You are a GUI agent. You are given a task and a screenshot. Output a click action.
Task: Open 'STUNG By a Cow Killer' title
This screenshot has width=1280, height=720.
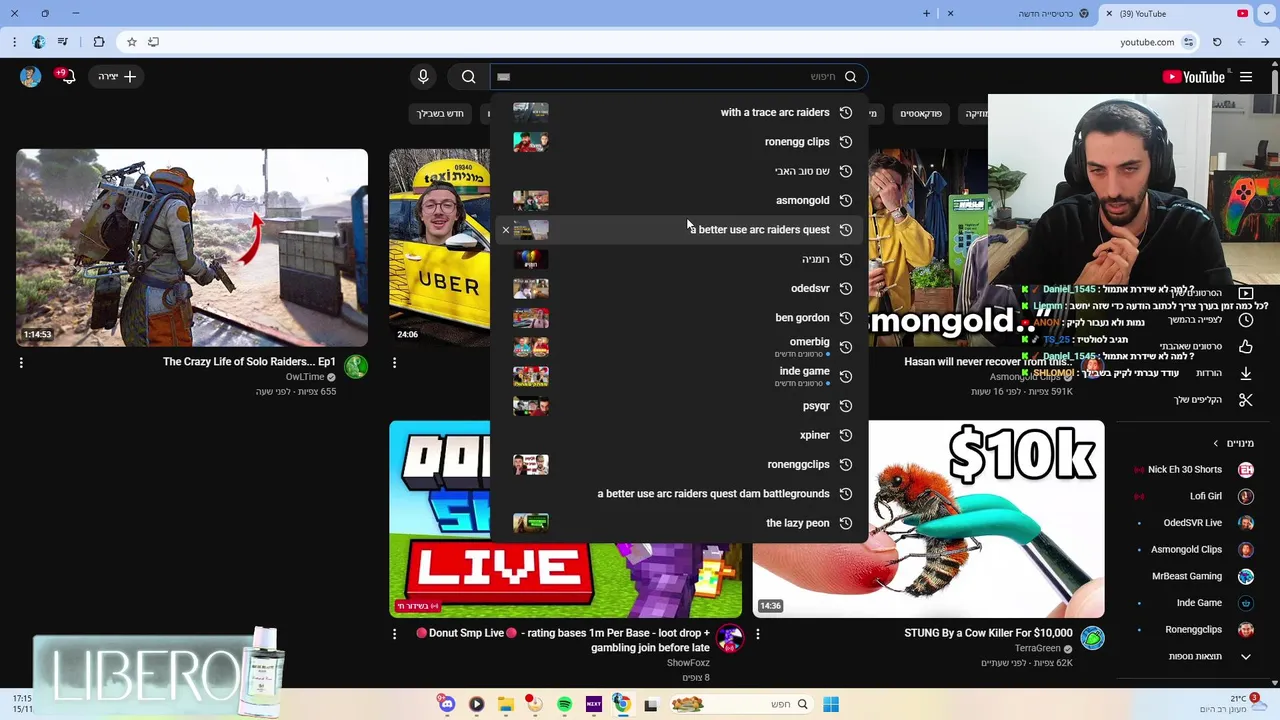pos(988,633)
